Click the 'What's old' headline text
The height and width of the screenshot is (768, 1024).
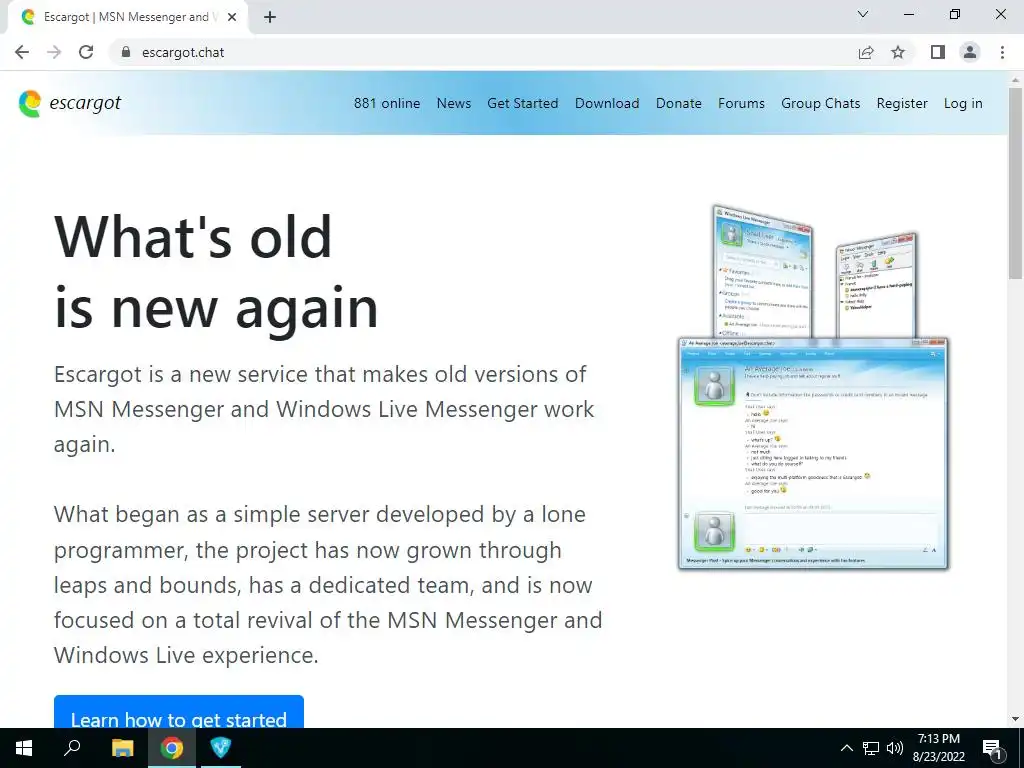pyautogui.click(x=193, y=236)
